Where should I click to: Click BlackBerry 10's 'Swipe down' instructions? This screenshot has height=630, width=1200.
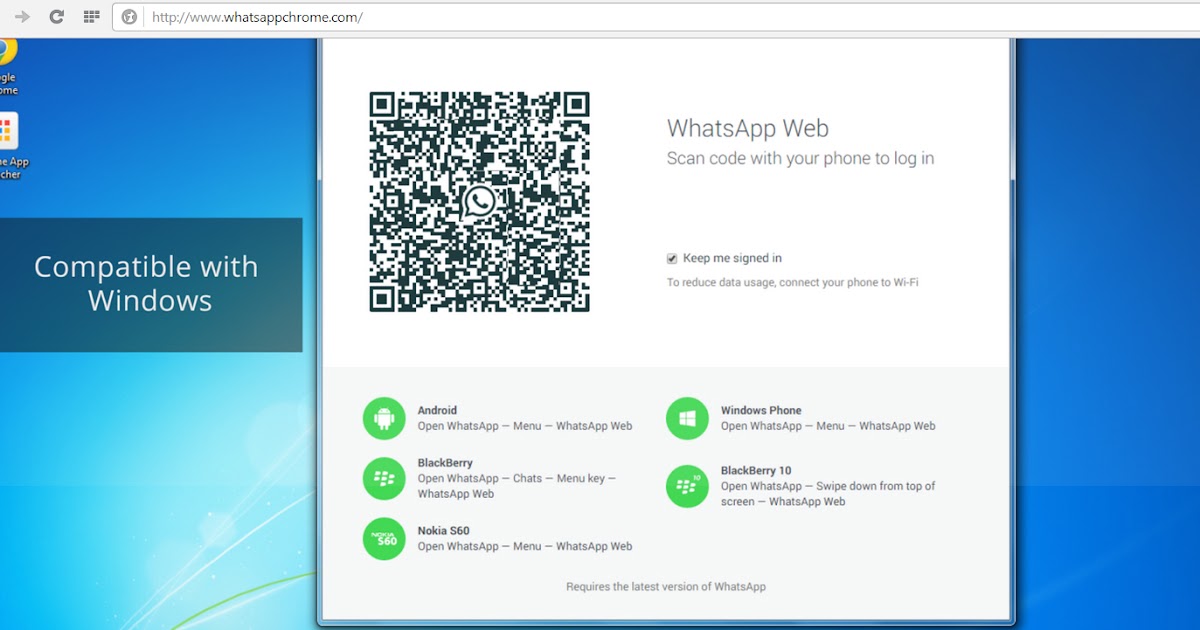tap(828, 494)
